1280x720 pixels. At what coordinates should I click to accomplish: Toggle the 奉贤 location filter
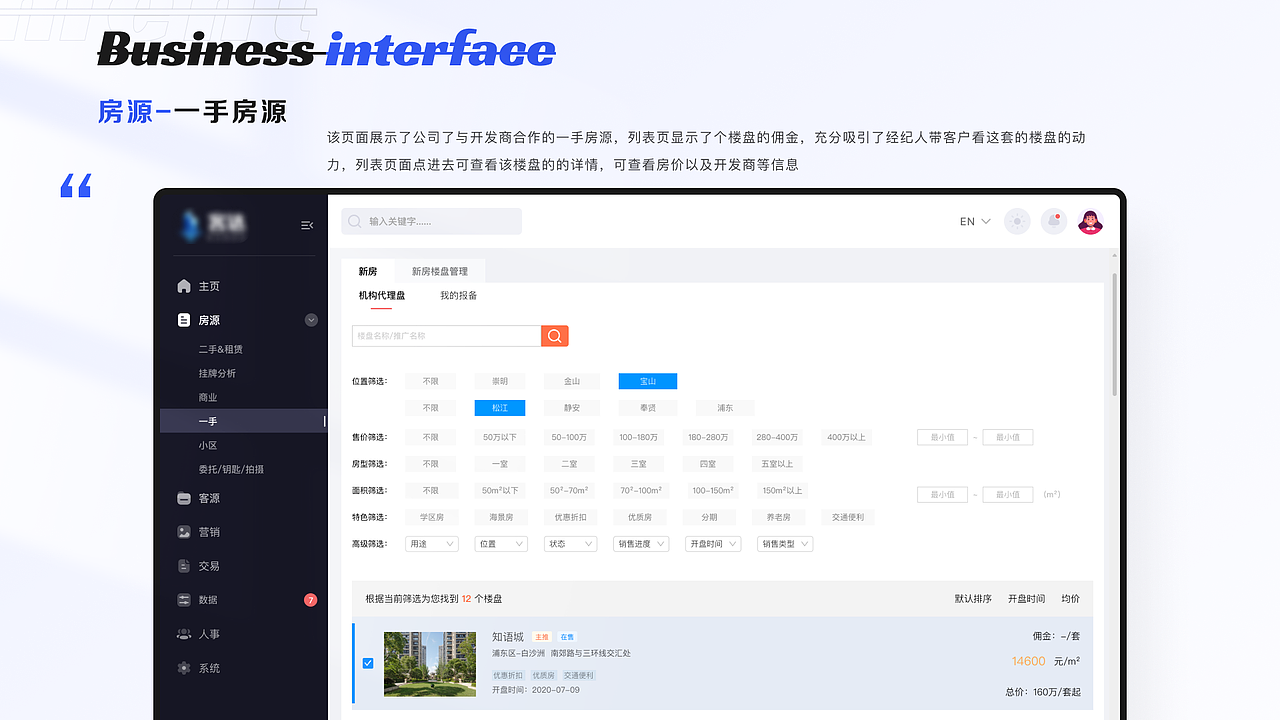pos(648,408)
